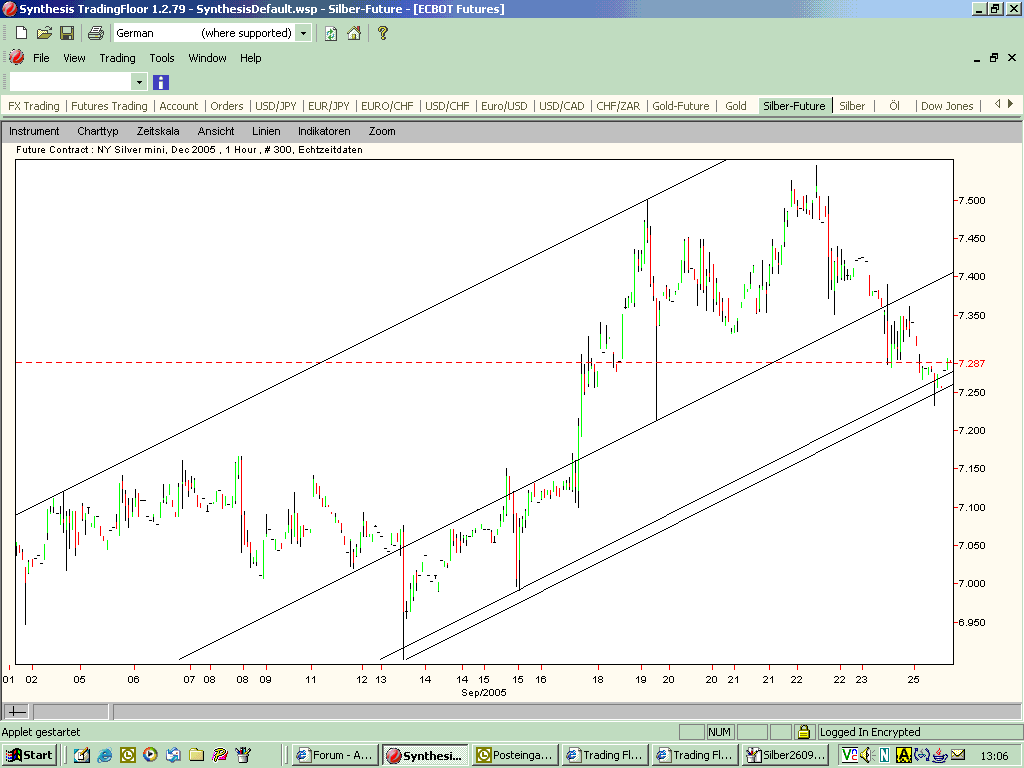Viewport: 1024px width, 768px height.
Task: Open the Gold-Future tab
Action: (x=680, y=106)
